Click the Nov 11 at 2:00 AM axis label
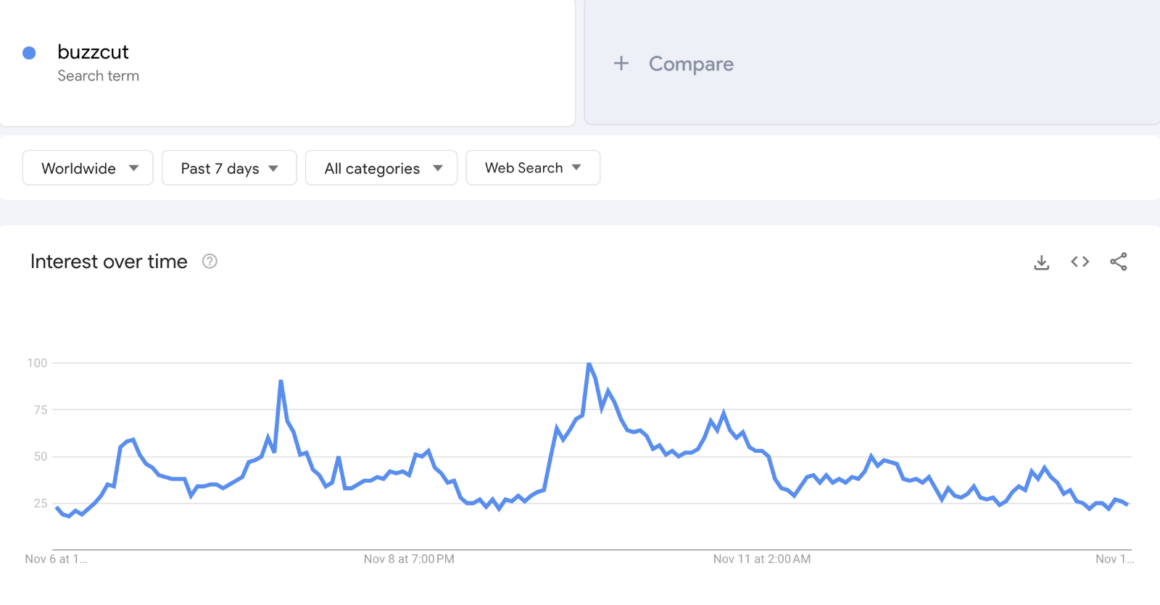This screenshot has width=1160, height=605. pyautogui.click(x=762, y=559)
